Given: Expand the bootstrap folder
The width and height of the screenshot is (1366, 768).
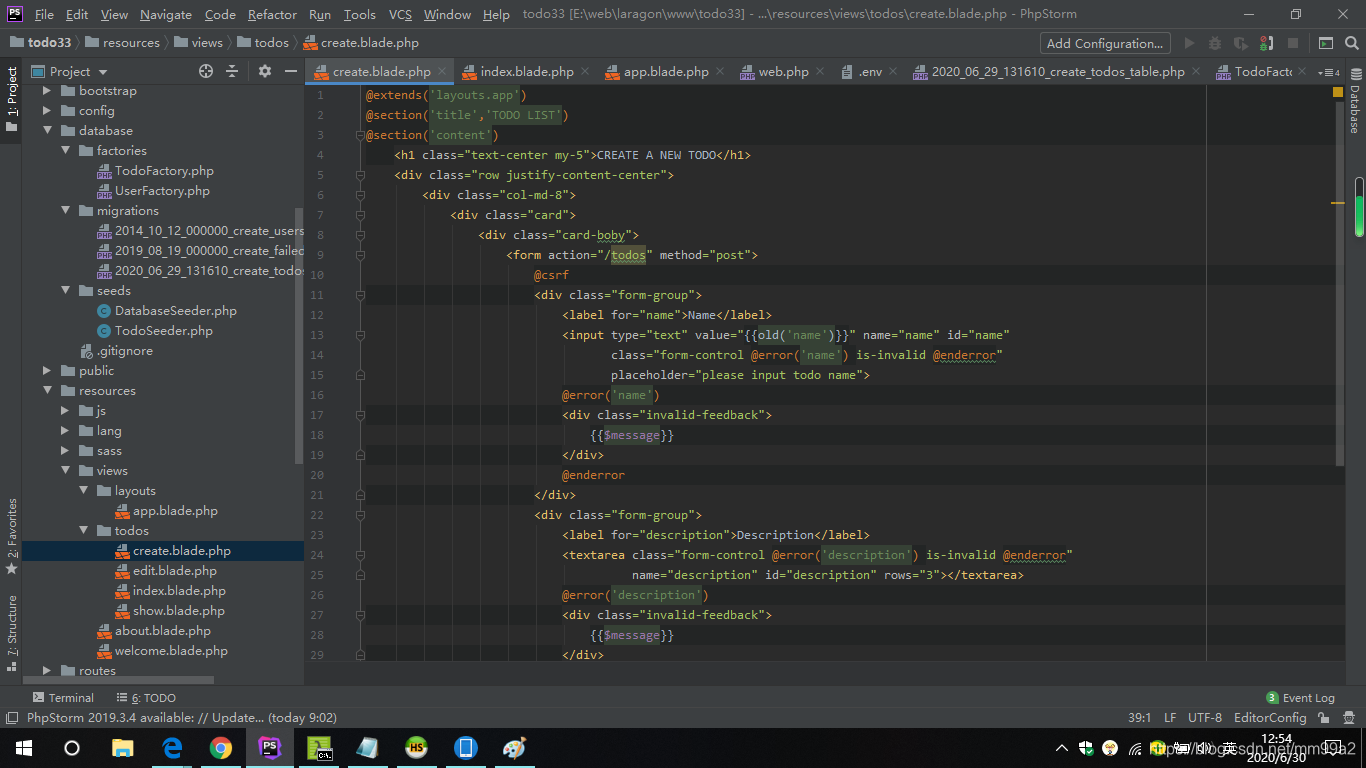Looking at the screenshot, I should pyautogui.click(x=47, y=91).
